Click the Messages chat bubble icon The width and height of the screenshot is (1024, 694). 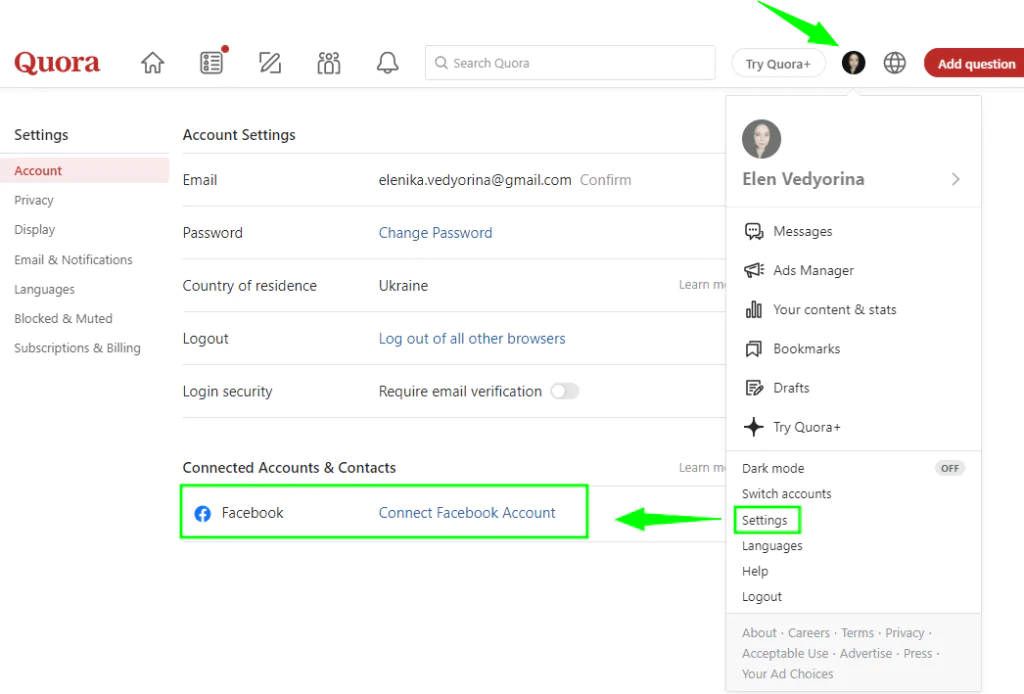(754, 231)
